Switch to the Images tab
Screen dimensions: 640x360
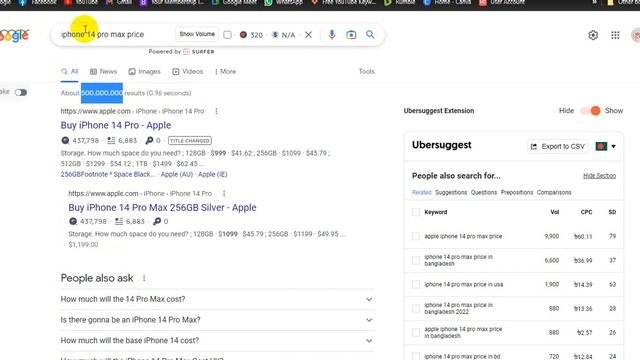point(144,71)
